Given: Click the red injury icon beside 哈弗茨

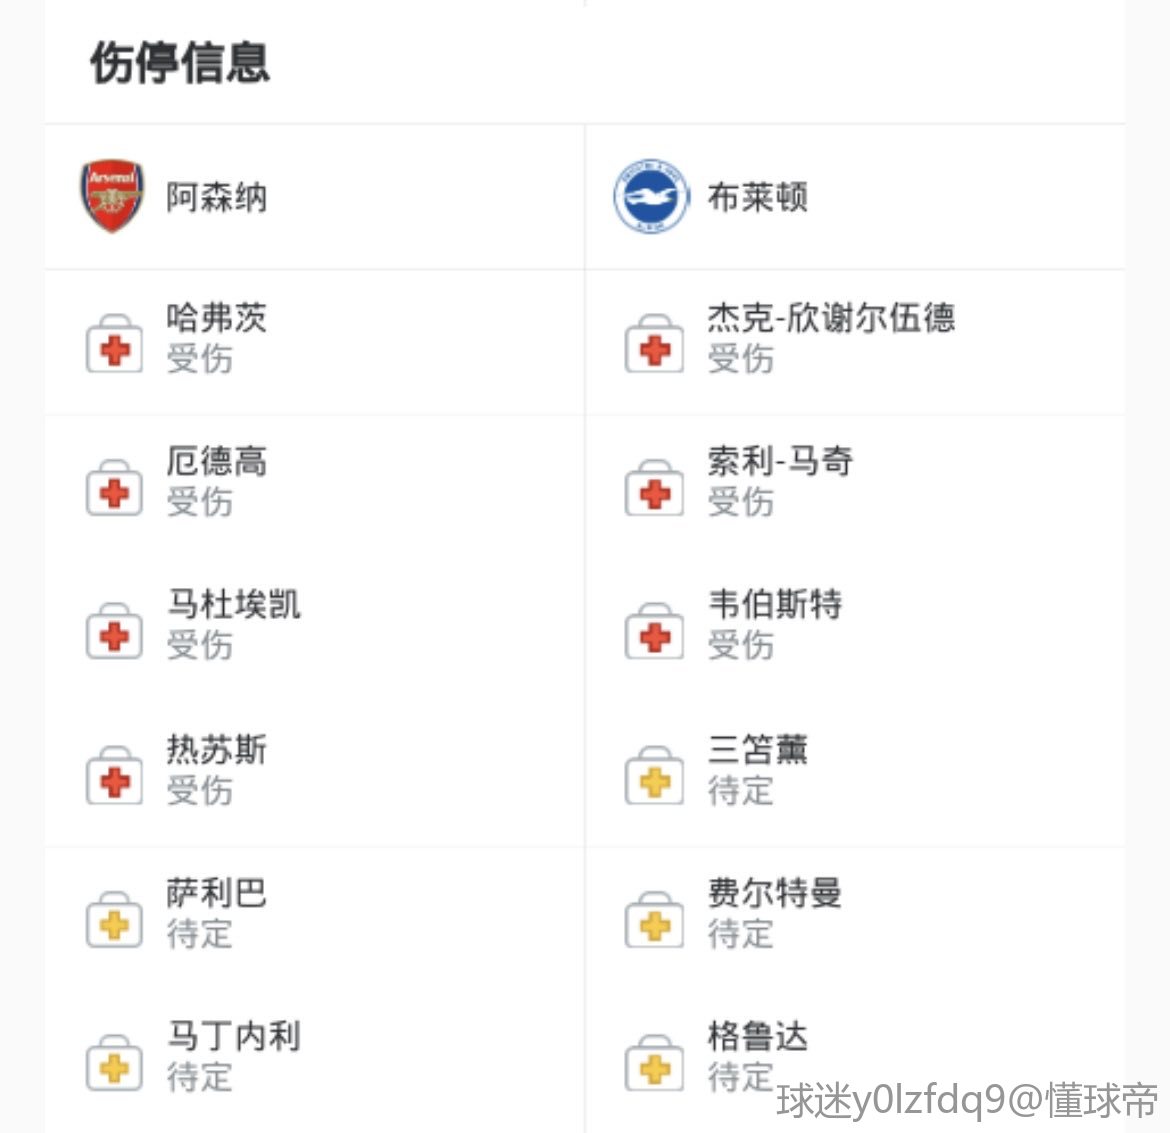Looking at the screenshot, I should pos(114,345).
